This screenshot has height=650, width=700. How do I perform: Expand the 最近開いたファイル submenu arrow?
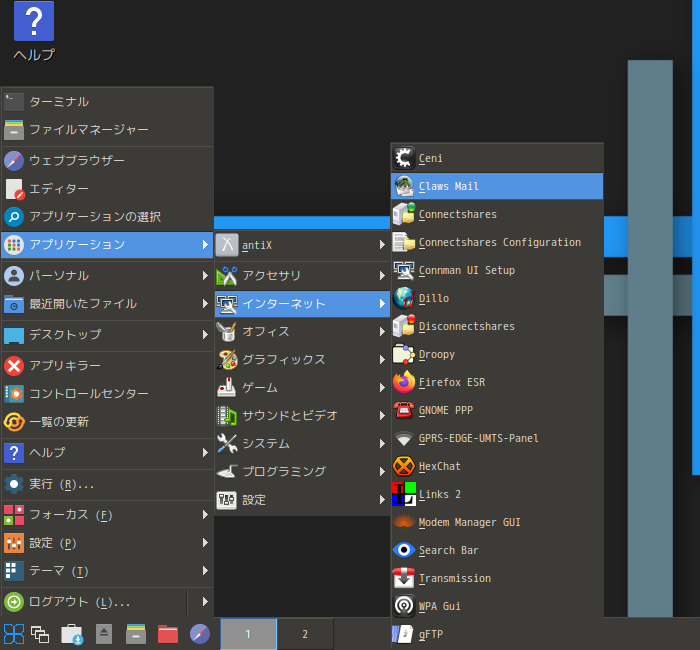click(205, 304)
